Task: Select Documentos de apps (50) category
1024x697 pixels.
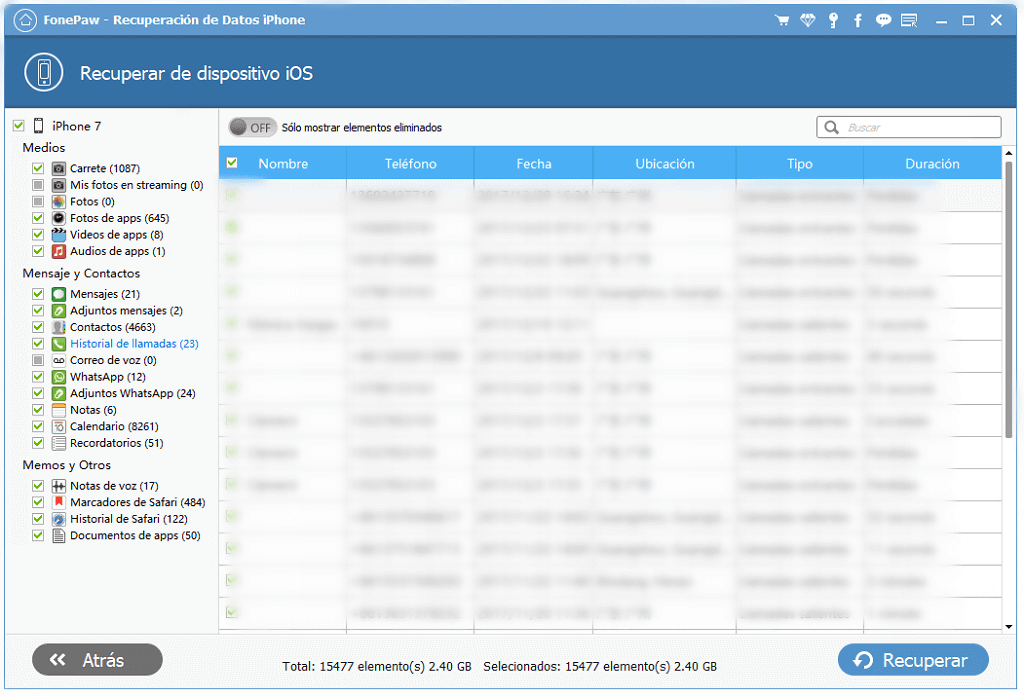Action: pos(135,536)
